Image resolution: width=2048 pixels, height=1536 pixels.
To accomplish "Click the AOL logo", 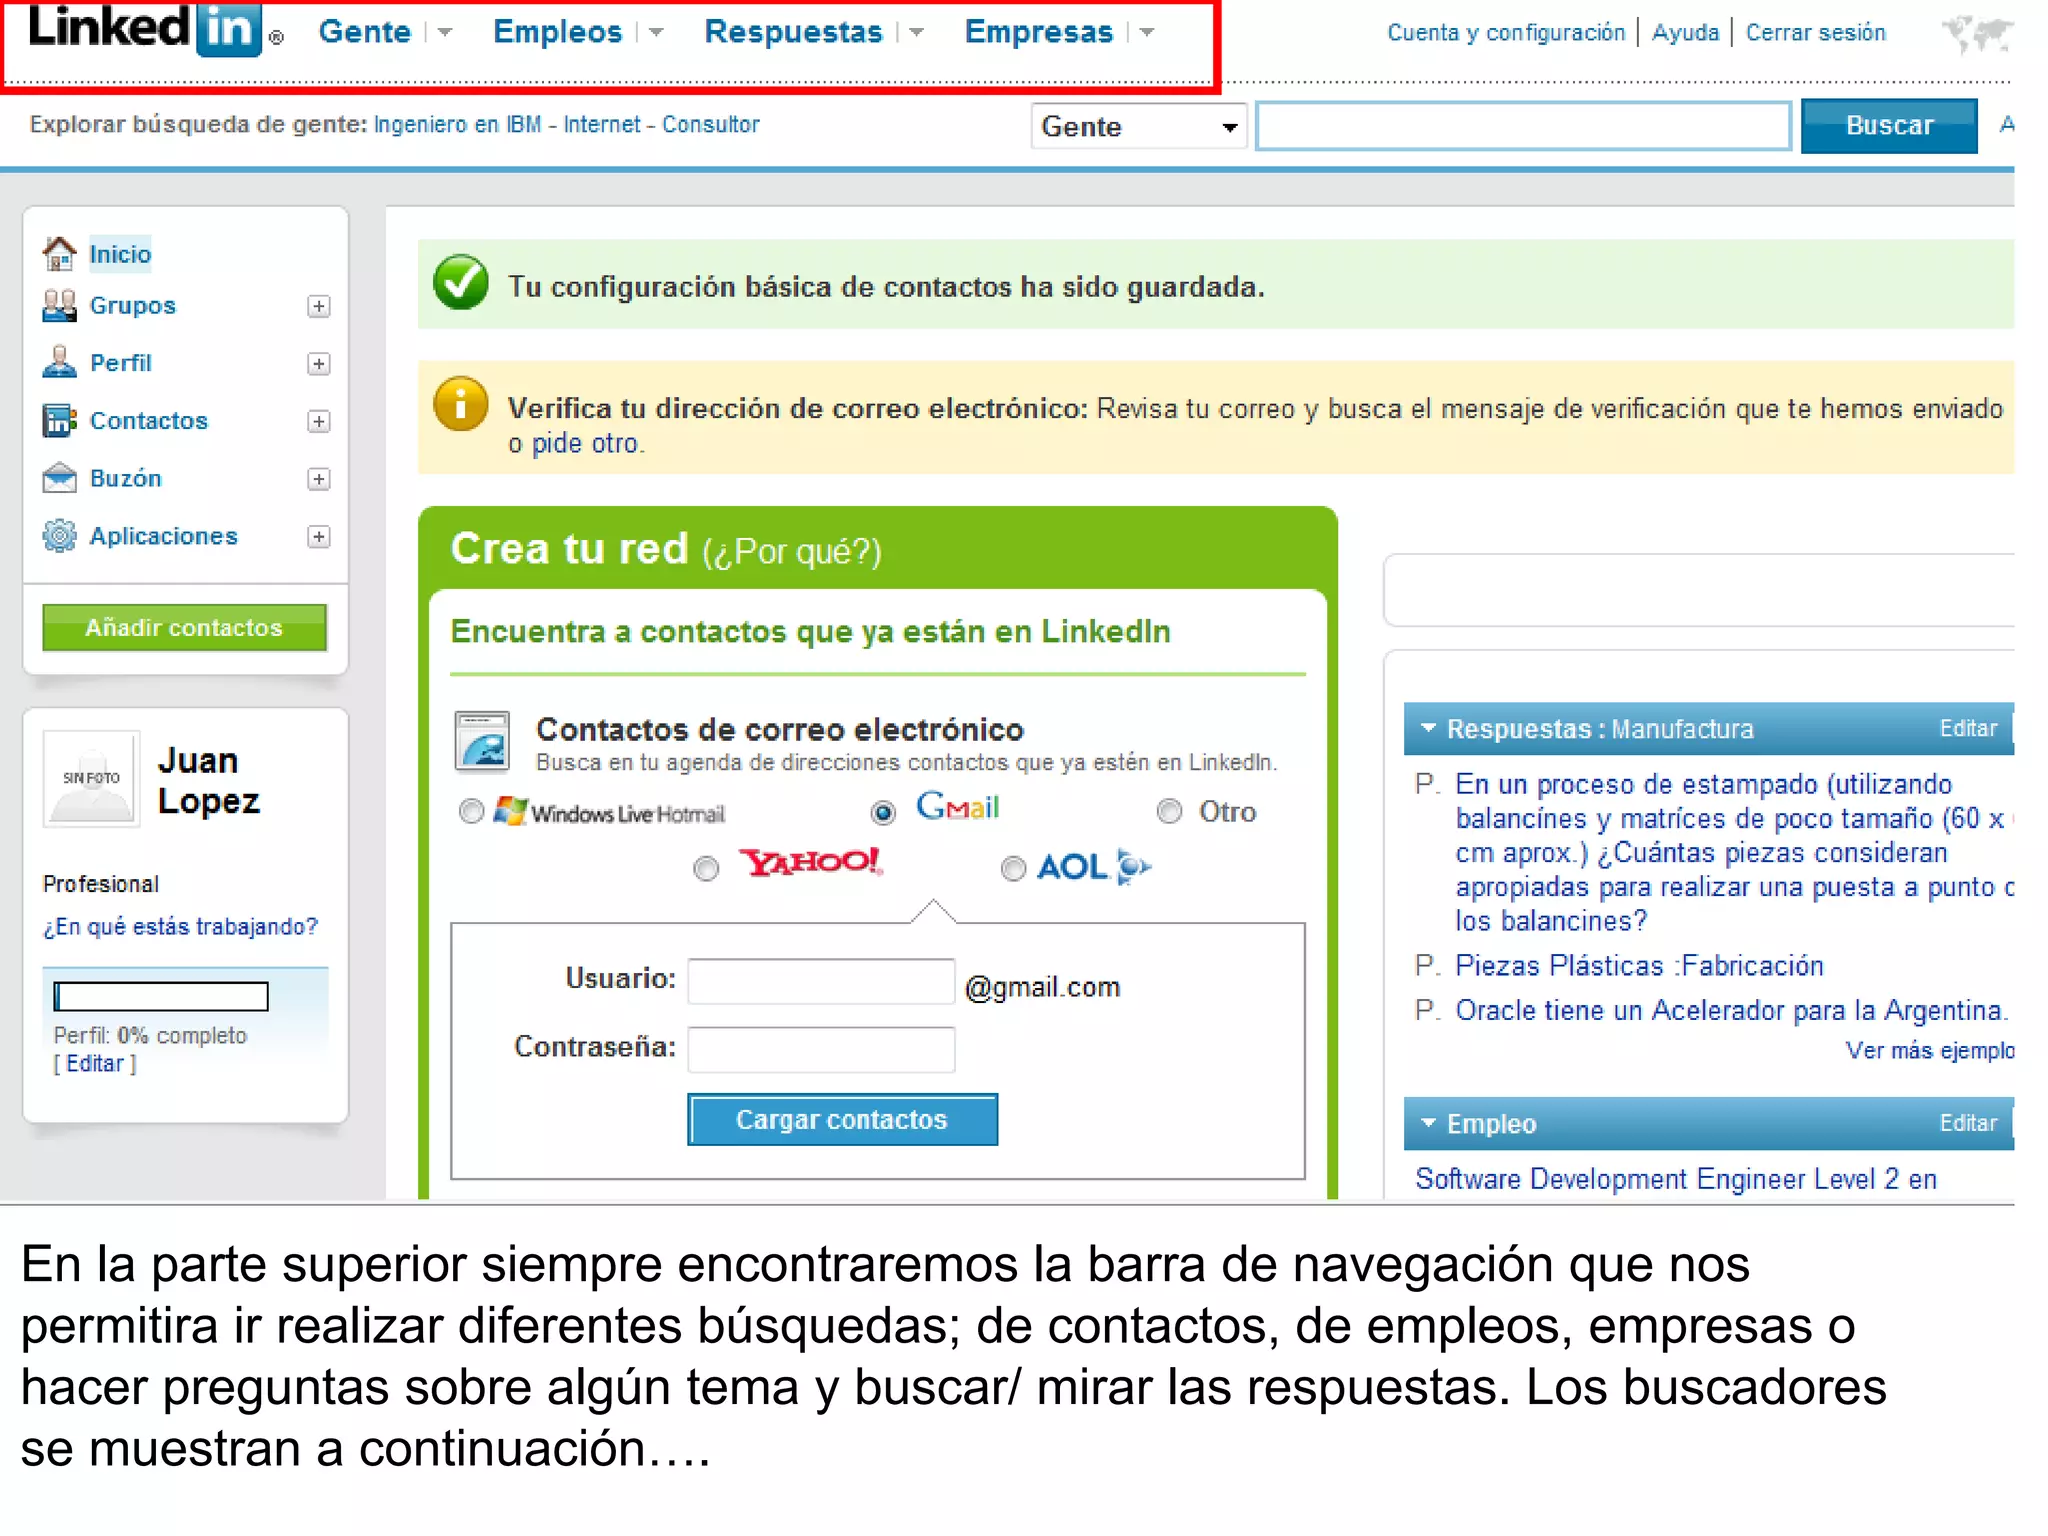I will pyautogui.click(x=1093, y=866).
